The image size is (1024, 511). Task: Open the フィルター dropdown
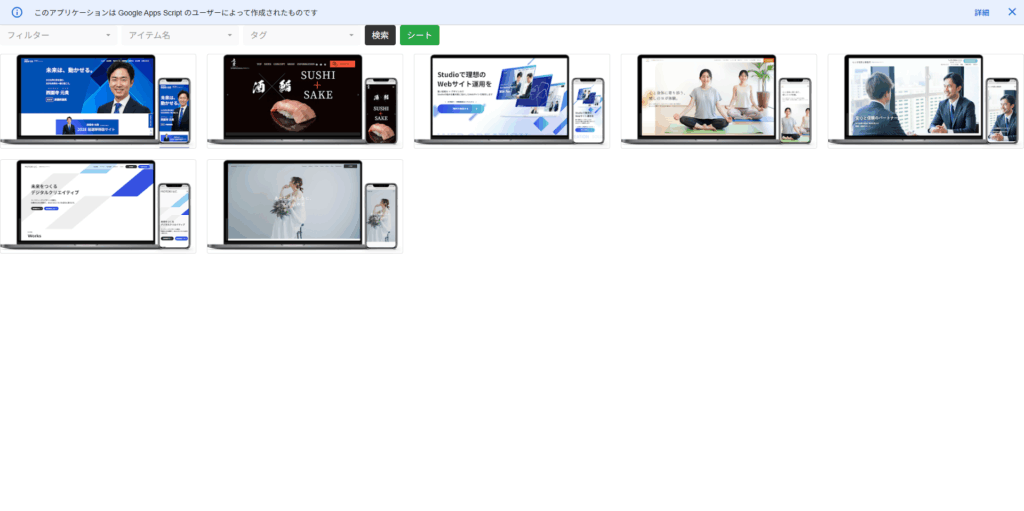[59, 35]
